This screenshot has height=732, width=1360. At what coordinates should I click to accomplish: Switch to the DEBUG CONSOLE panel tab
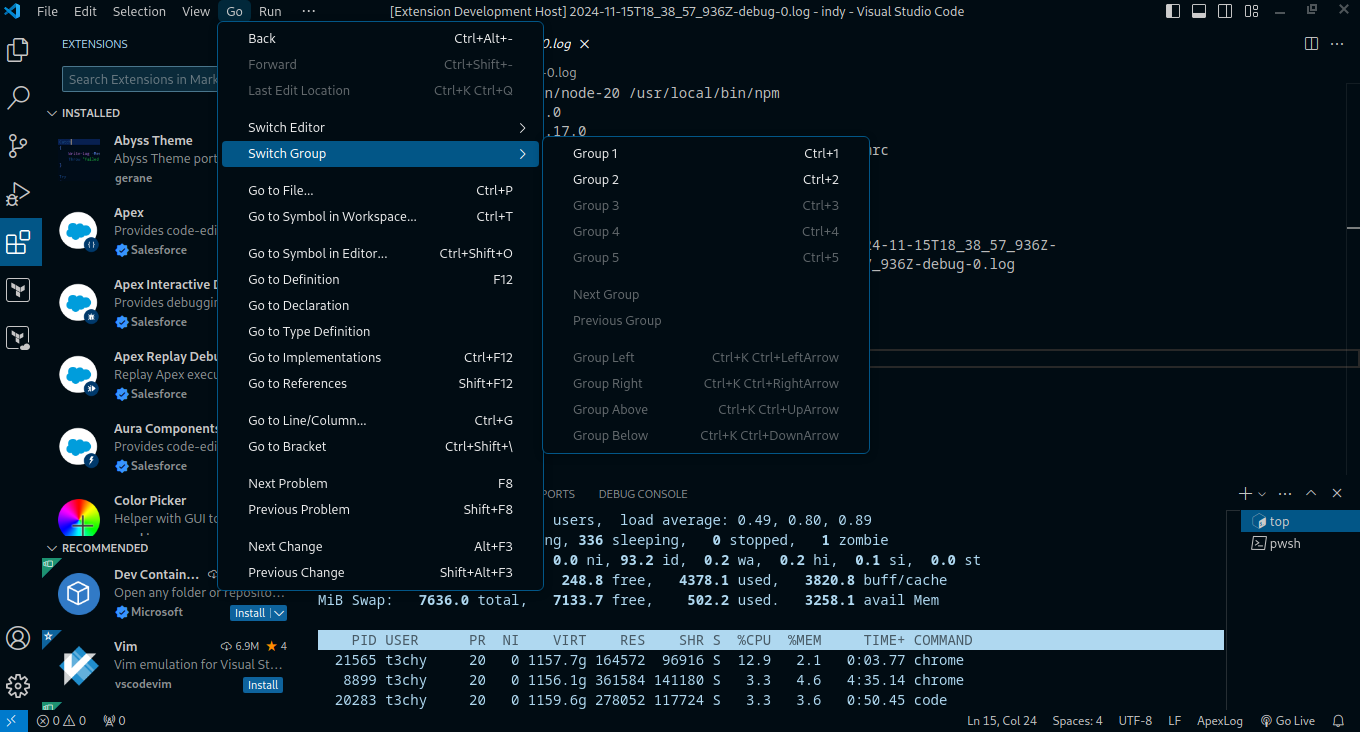tap(643, 494)
